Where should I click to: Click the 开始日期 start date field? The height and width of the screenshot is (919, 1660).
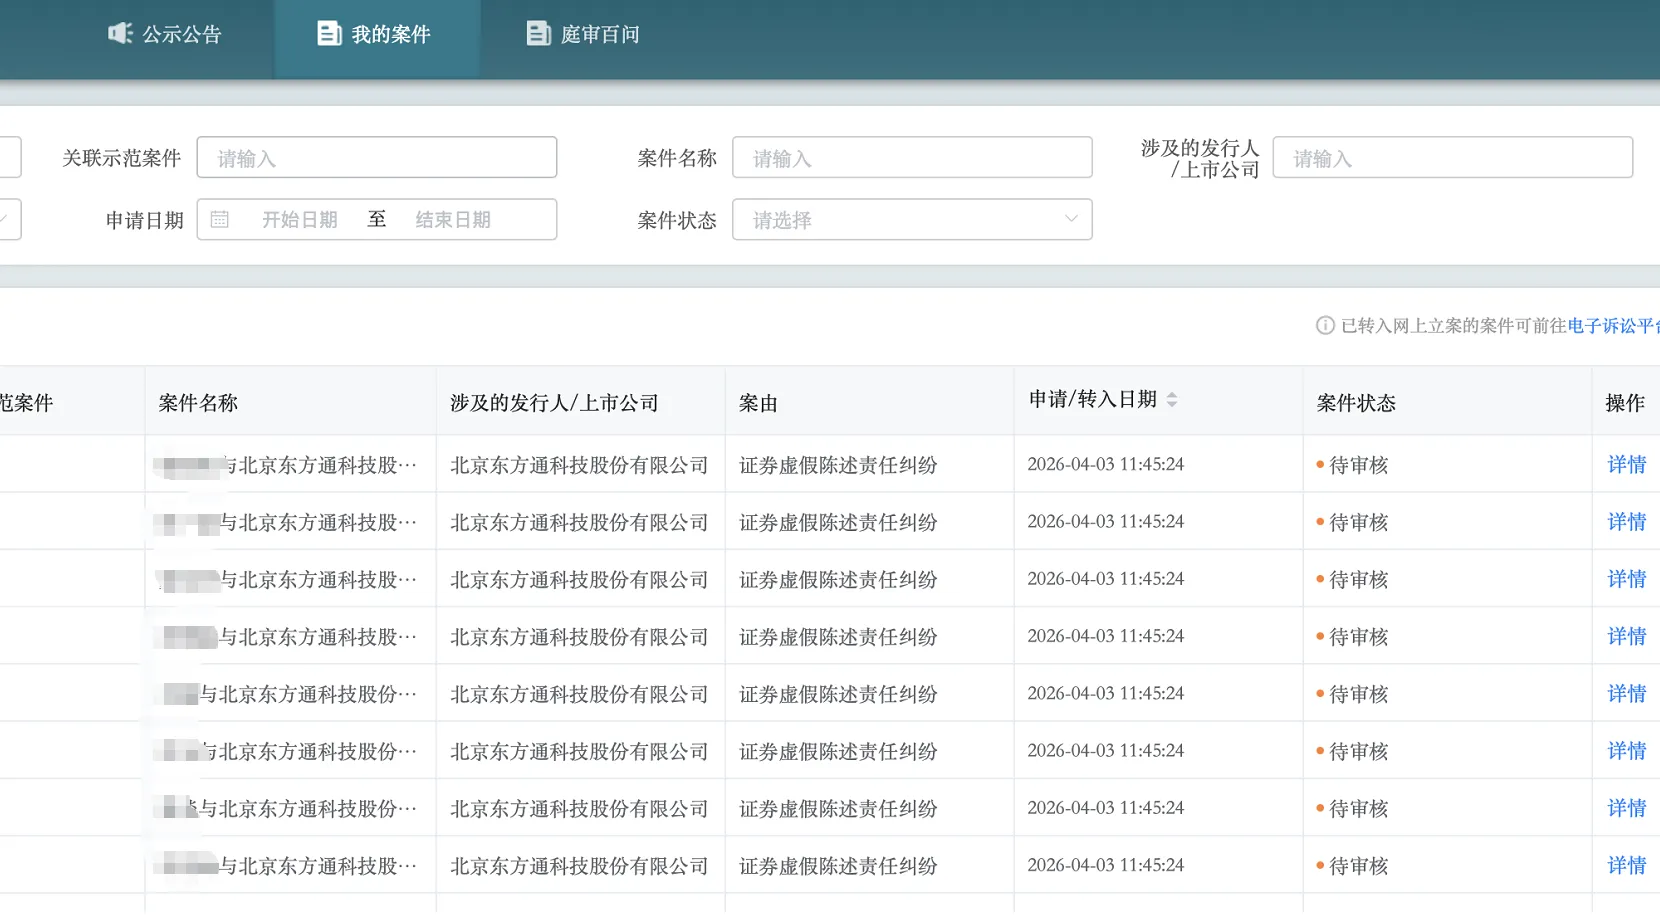(300, 219)
